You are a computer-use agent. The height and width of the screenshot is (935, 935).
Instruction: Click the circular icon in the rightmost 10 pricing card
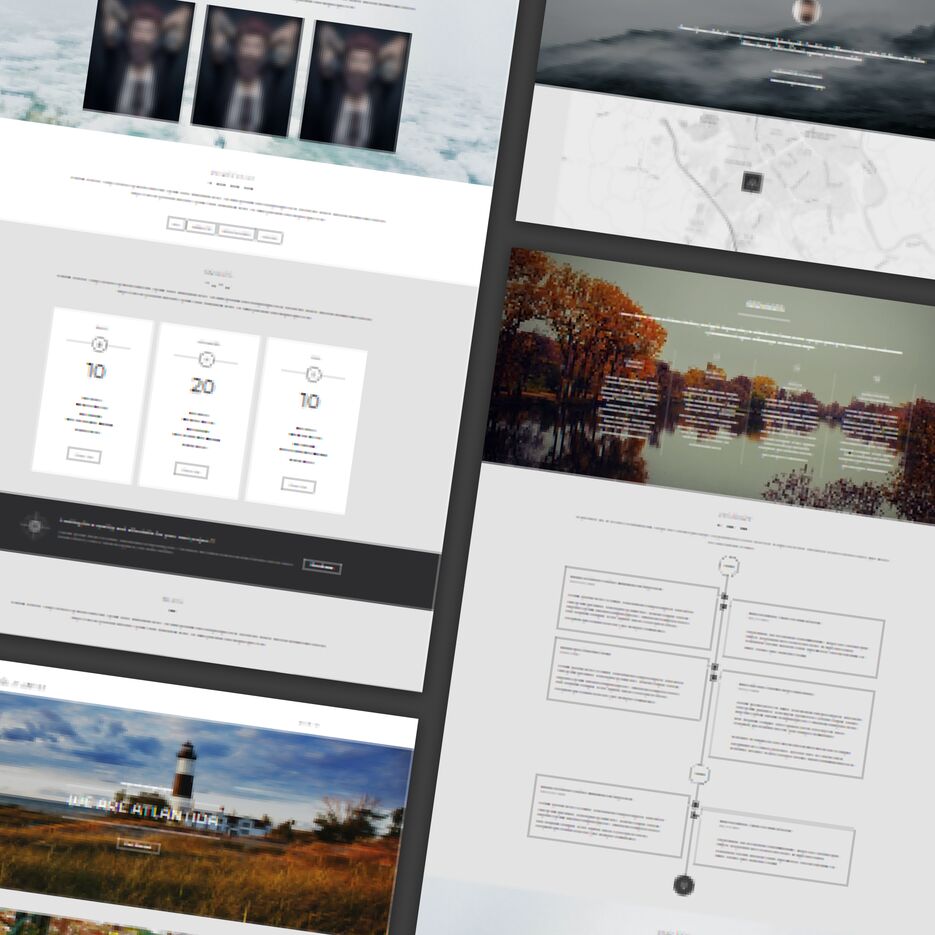click(314, 374)
